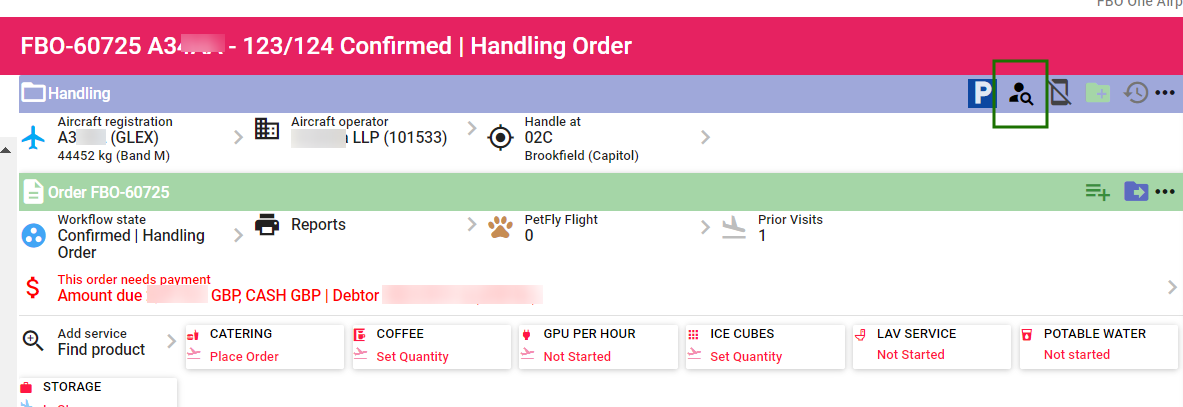Click the add line item icon
The width and height of the screenshot is (1183, 407).
[1098, 192]
